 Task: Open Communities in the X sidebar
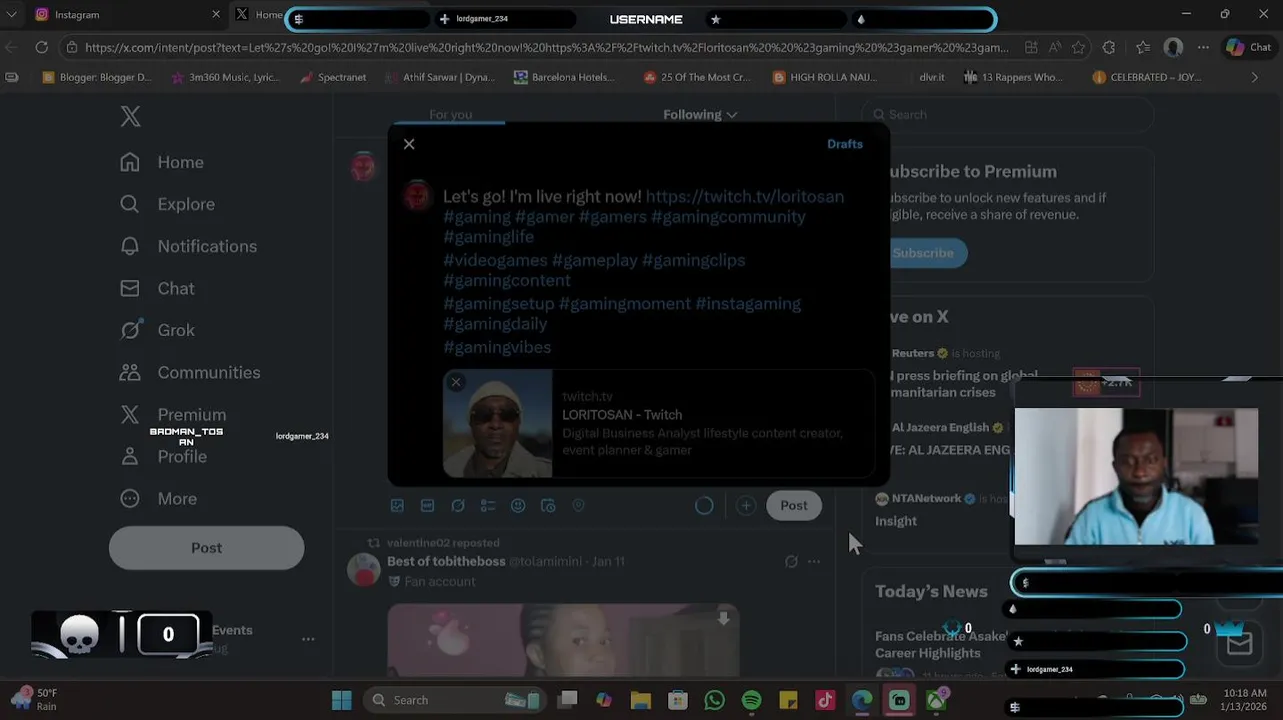(x=189, y=372)
